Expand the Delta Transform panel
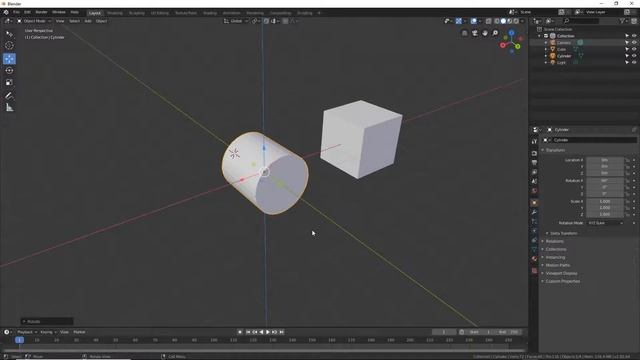Viewport: 640px width, 360px height. coord(563,233)
